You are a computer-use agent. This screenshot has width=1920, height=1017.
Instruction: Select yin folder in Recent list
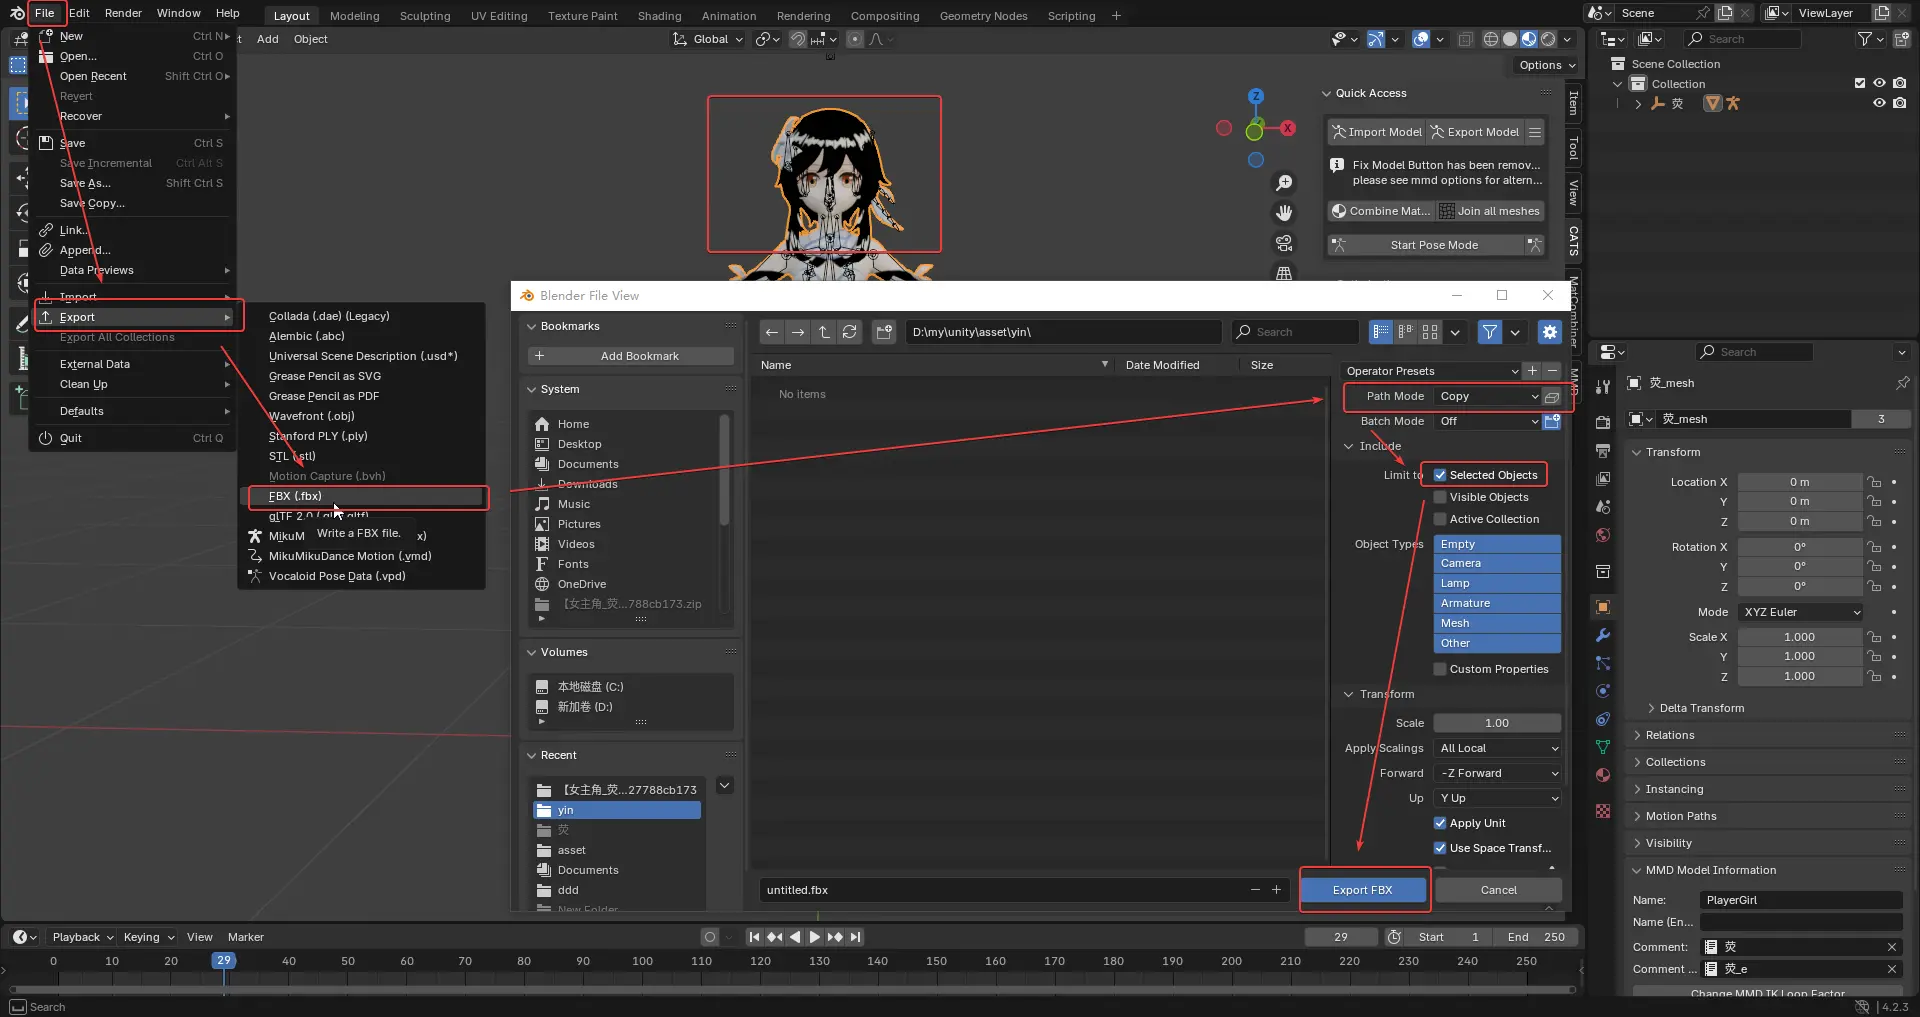click(617, 810)
